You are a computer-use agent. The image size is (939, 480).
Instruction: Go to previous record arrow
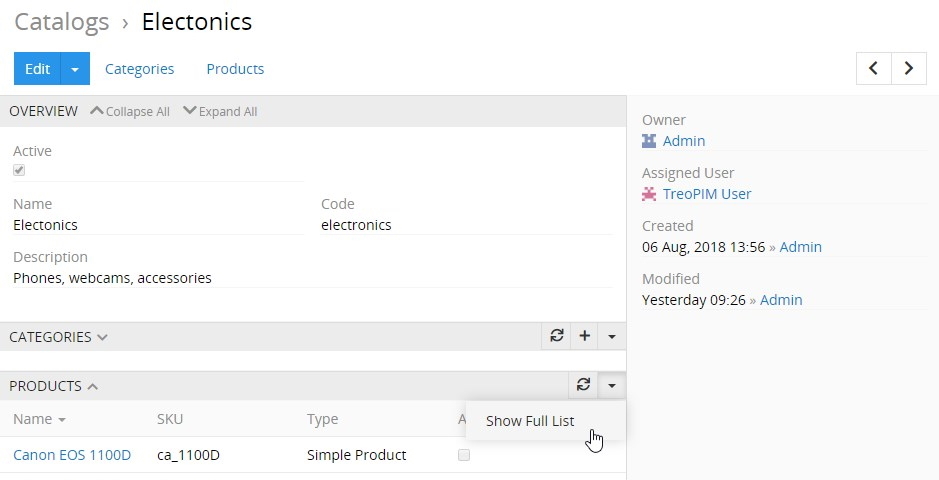click(x=874, y=68)
